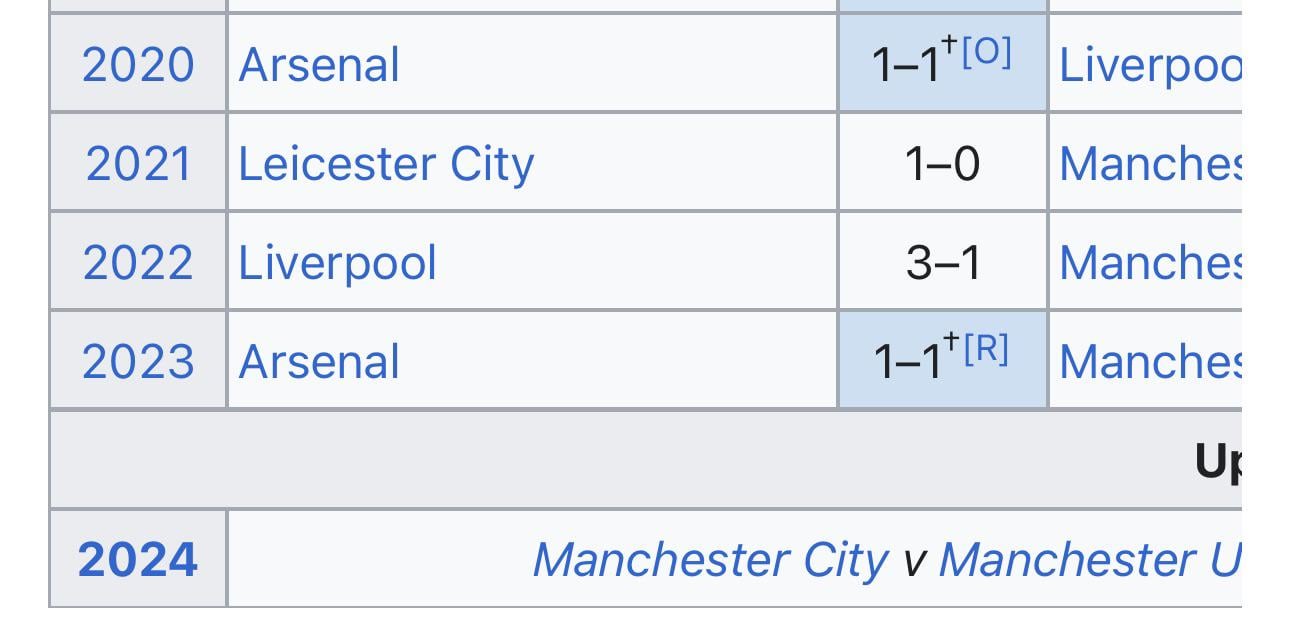Select the 3–1 score cell
The height and width of the screenshot is (628, 1290).
click(x=943, y=262)
